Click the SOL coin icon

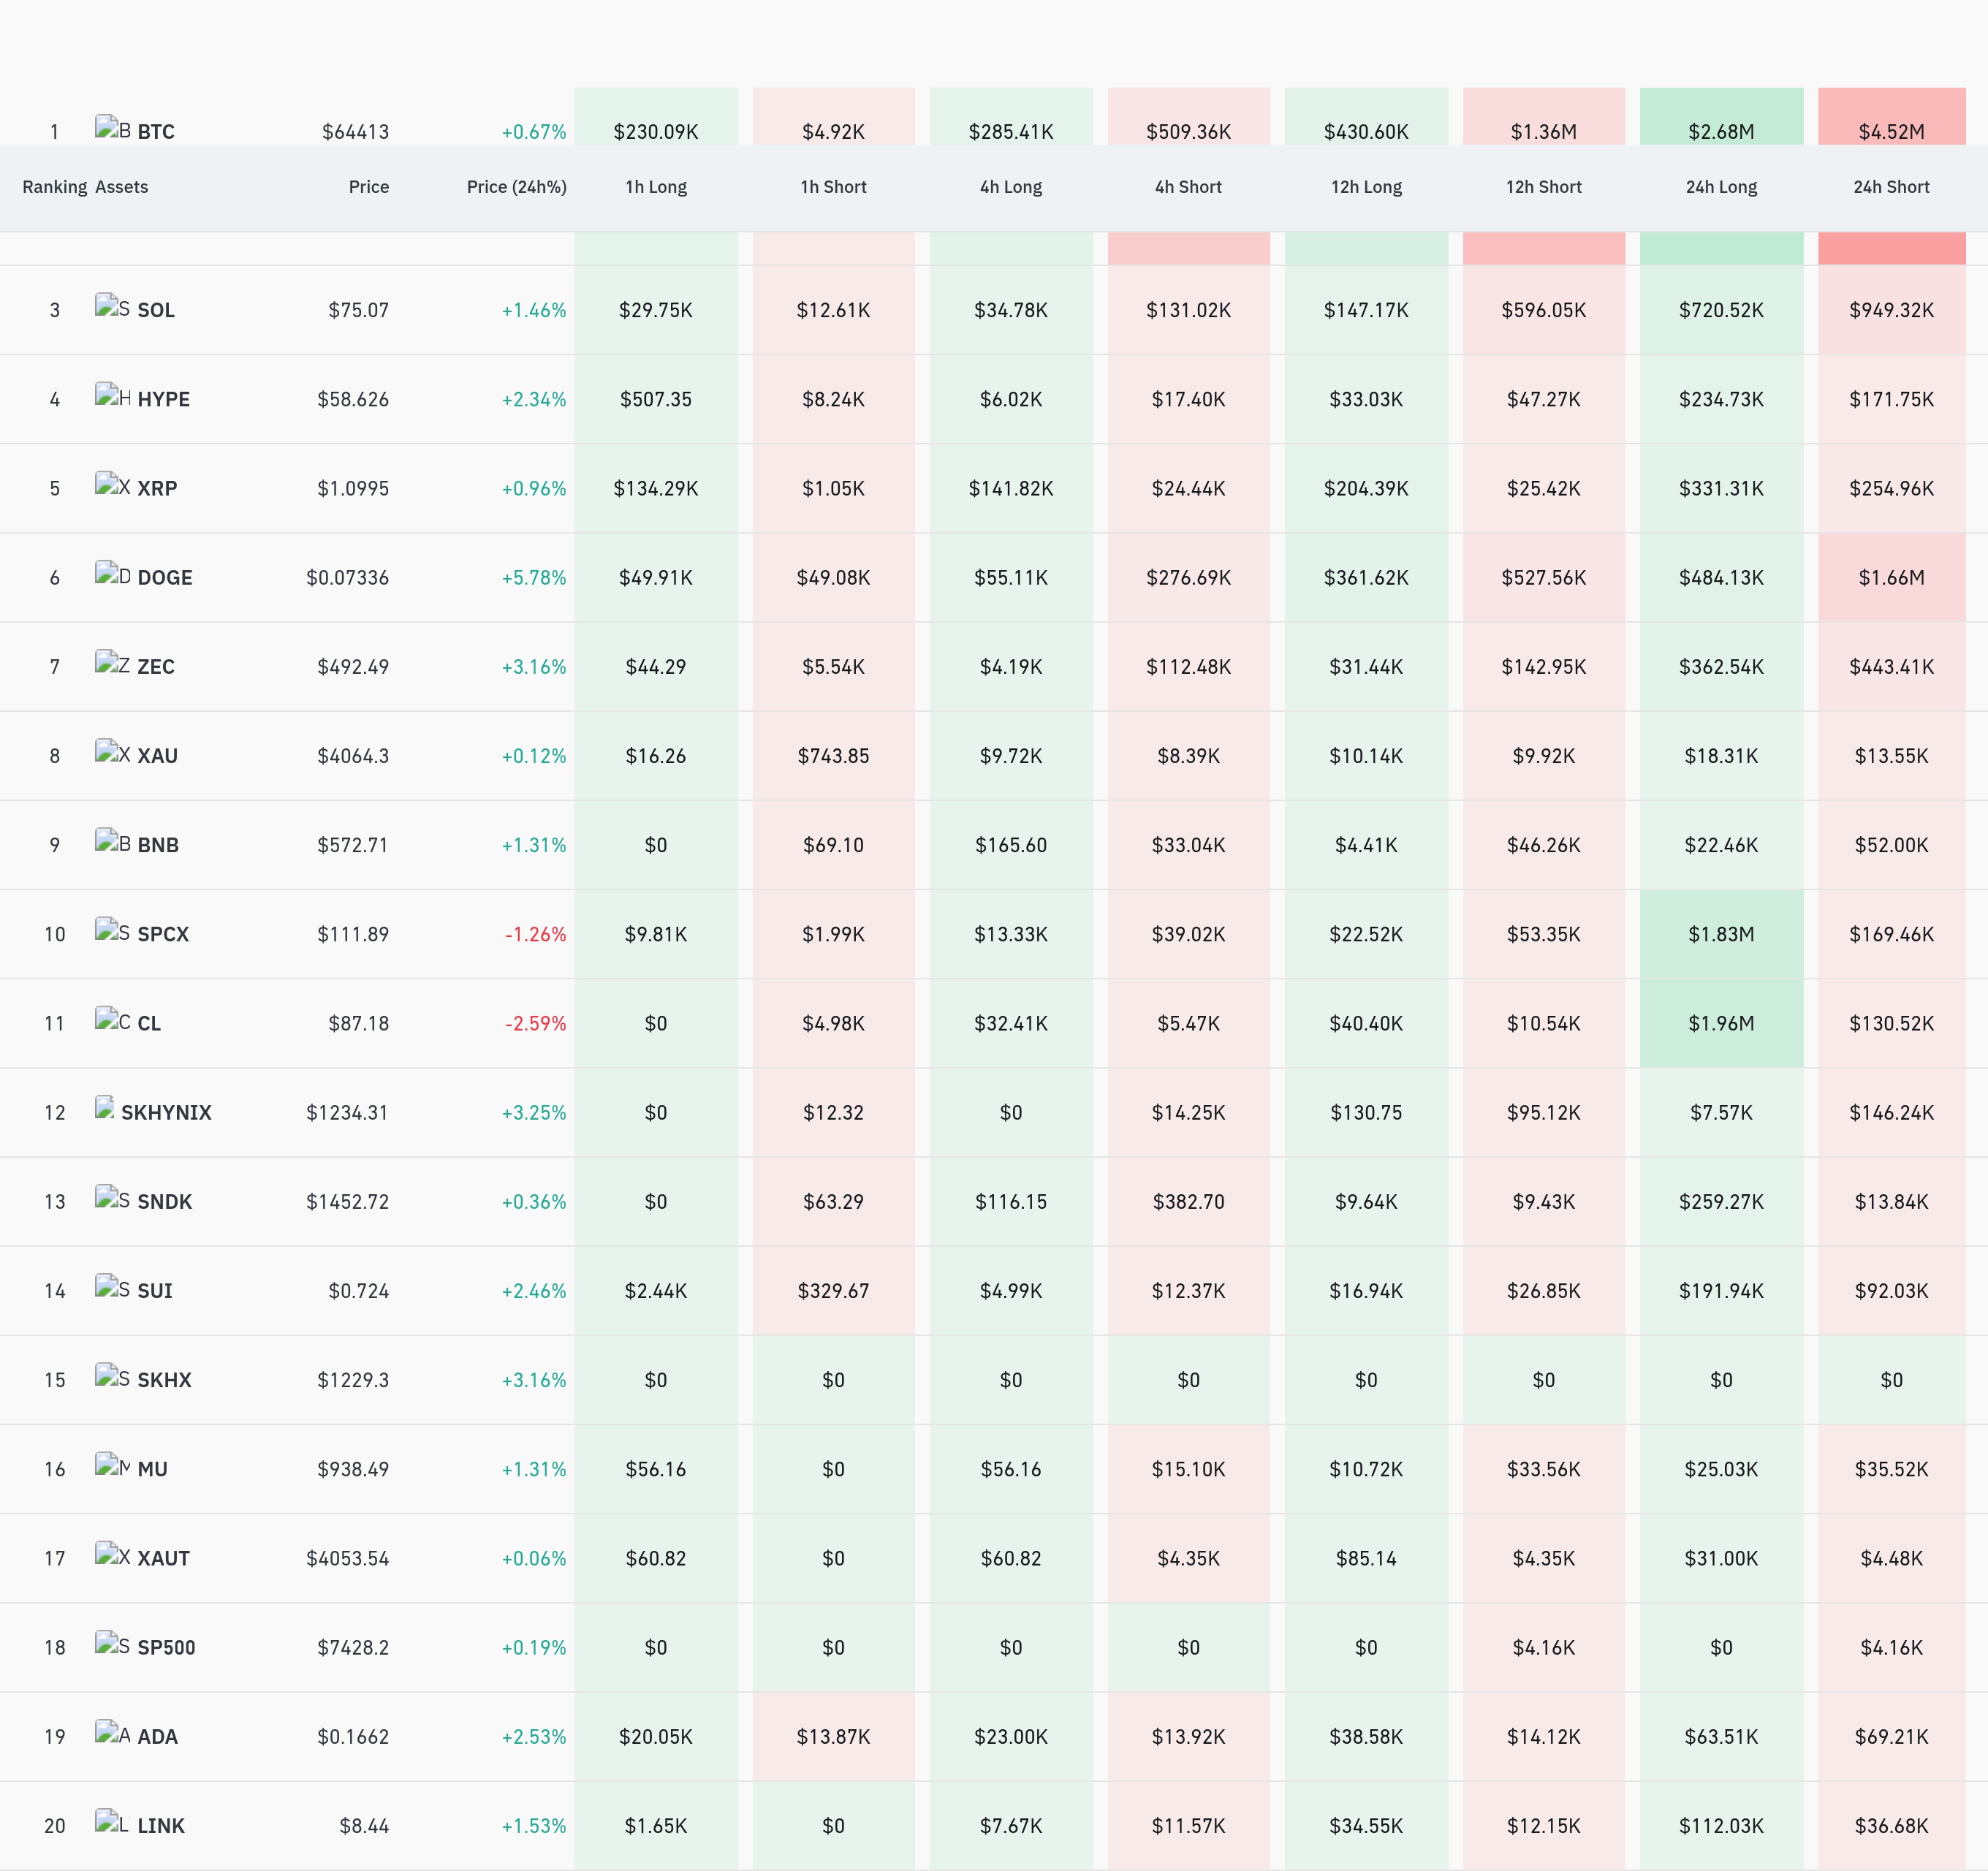tap(112, 306)
